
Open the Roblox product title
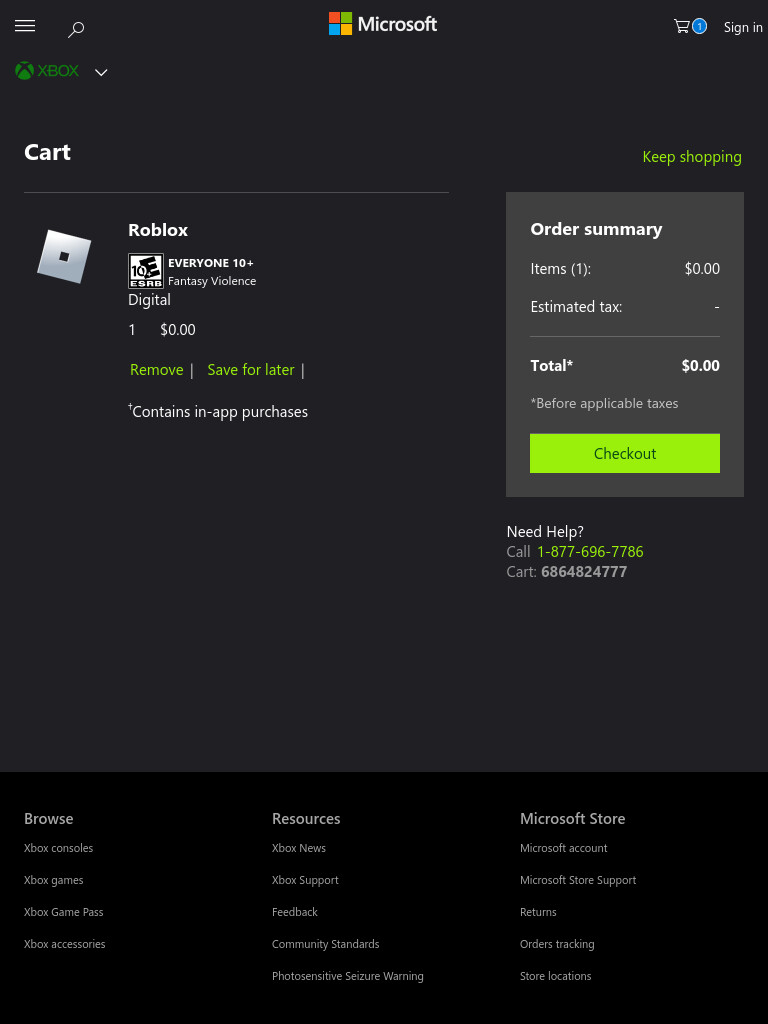(158, 230)
